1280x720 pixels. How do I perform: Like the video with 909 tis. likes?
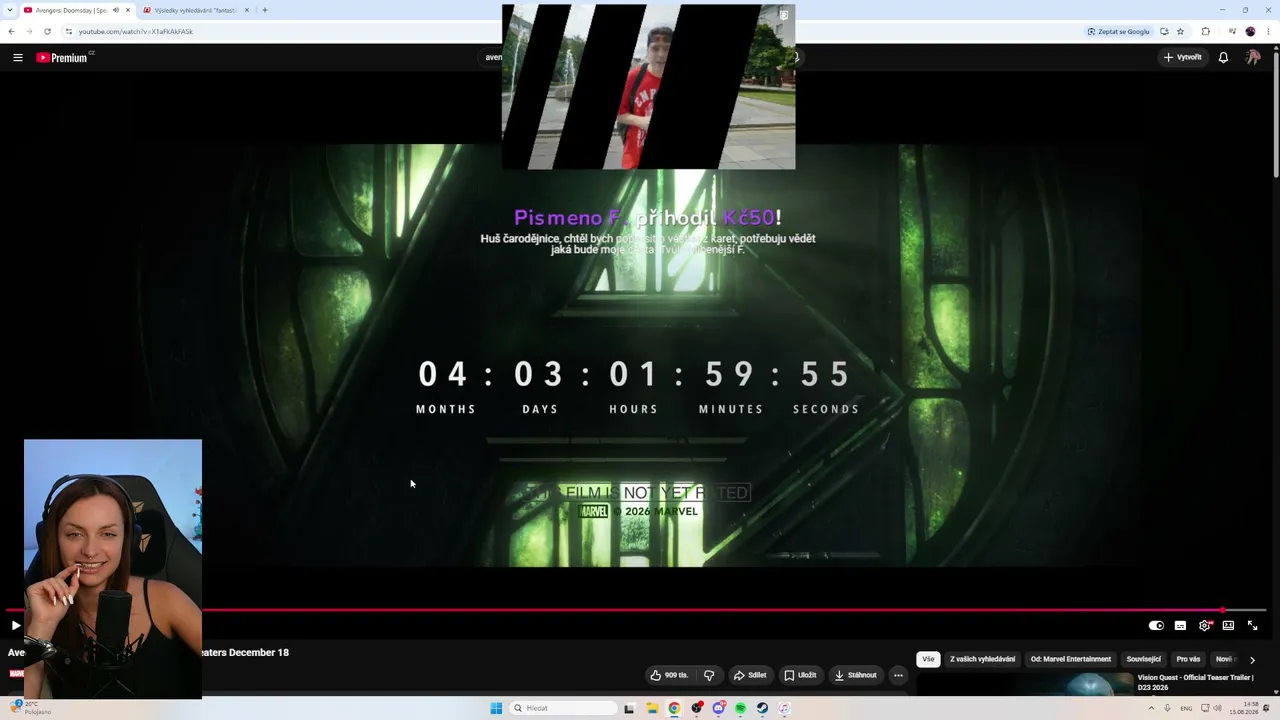[x=669, y=675]
